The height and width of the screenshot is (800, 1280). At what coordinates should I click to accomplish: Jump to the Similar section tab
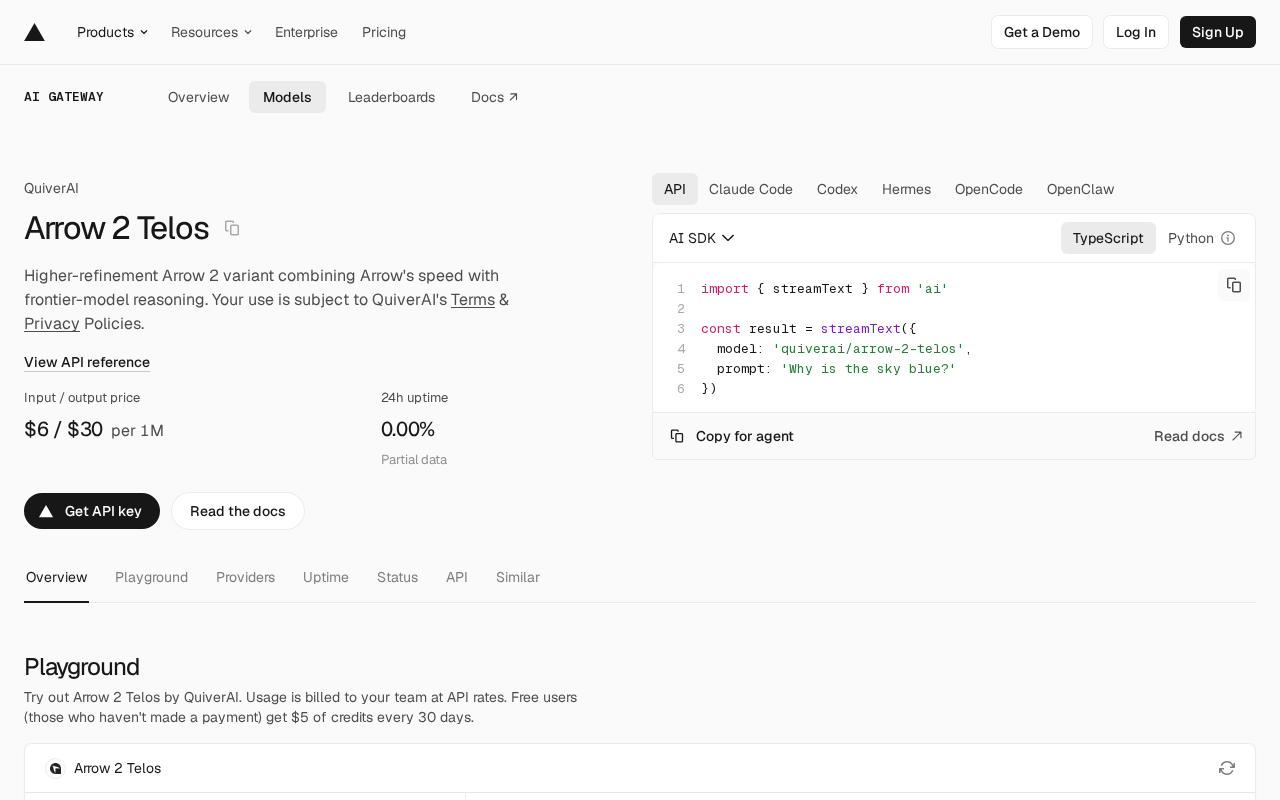518,577
